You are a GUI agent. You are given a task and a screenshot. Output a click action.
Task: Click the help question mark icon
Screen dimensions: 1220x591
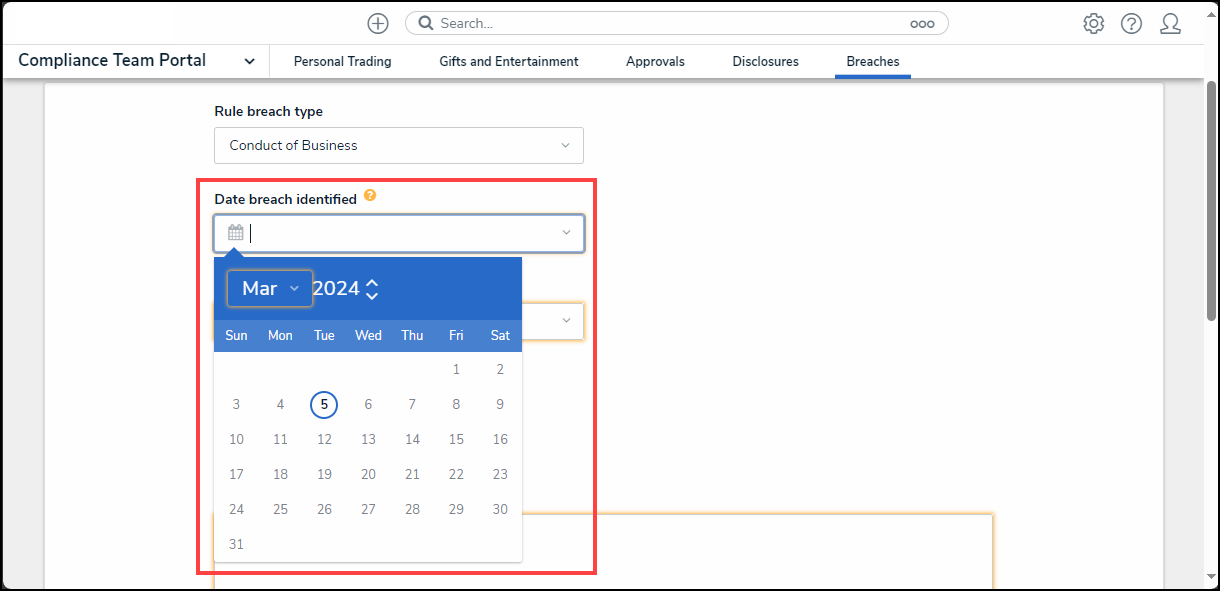[1131, 24]
